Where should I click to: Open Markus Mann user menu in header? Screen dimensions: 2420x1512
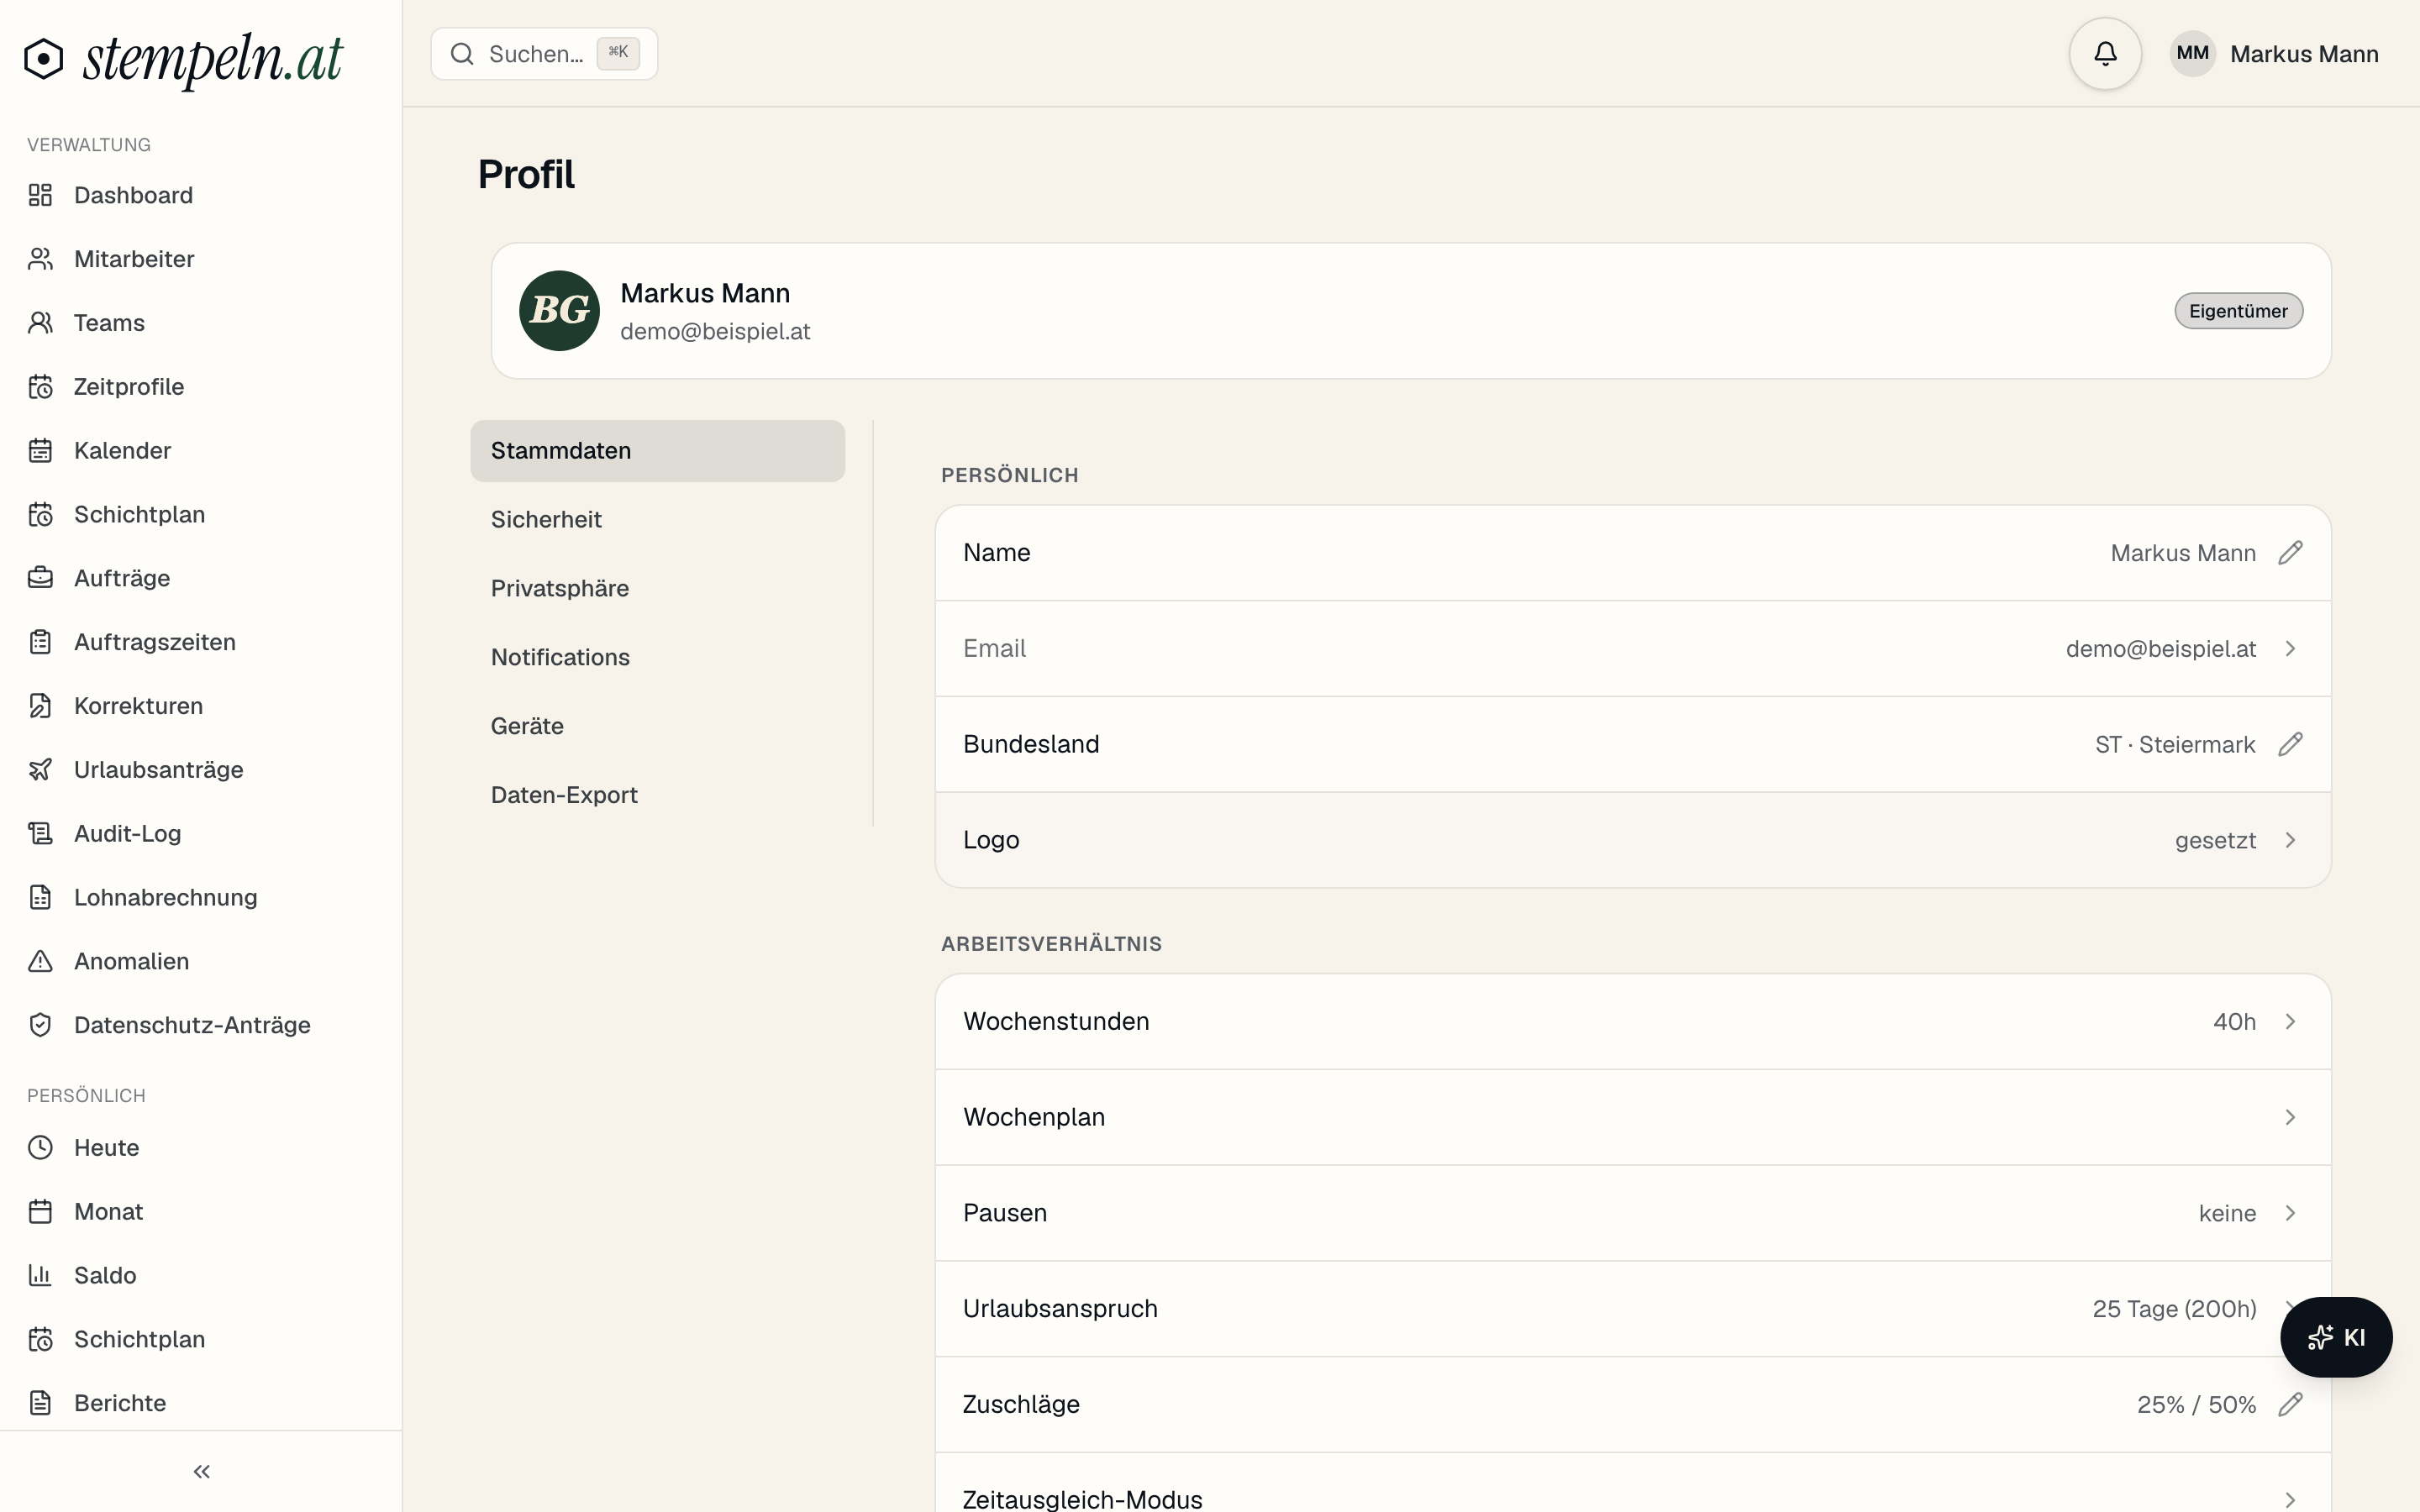2274,54
